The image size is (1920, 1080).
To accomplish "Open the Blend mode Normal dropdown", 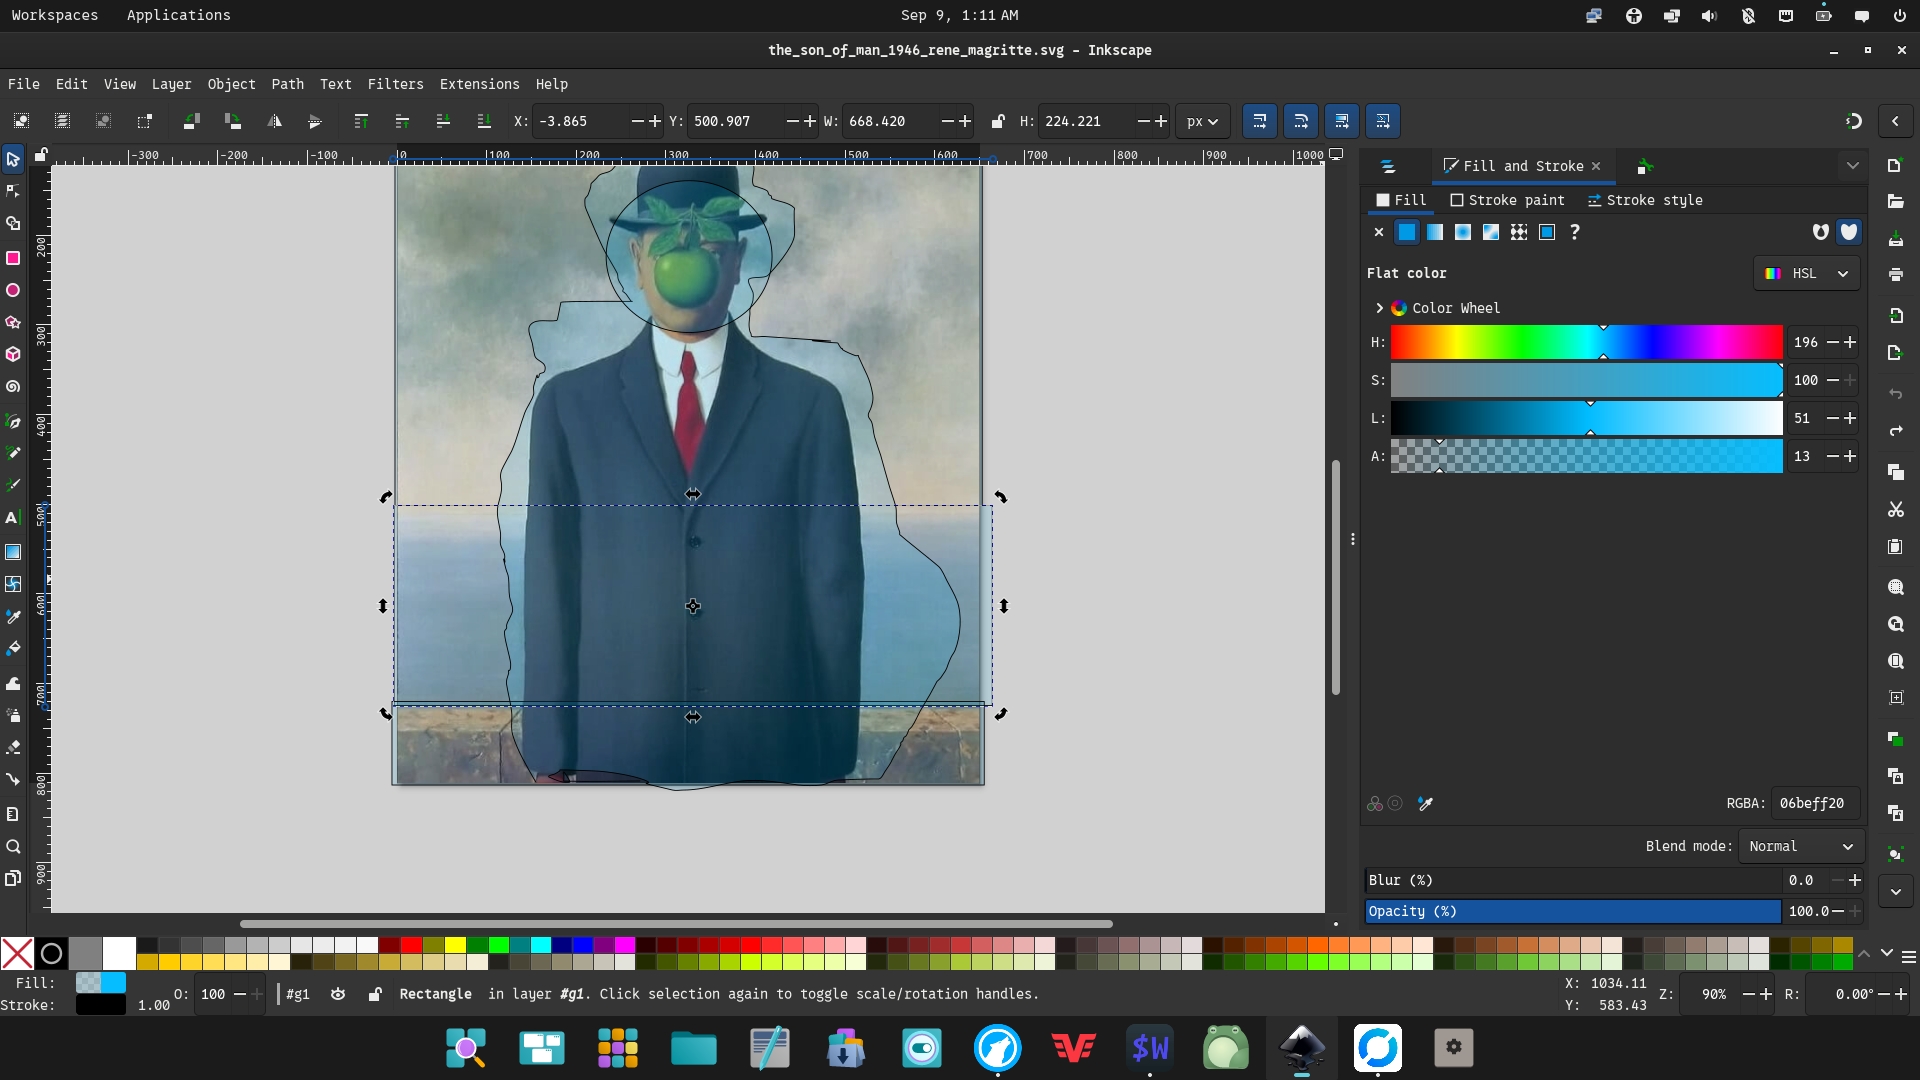I will tap(1801, 846).
